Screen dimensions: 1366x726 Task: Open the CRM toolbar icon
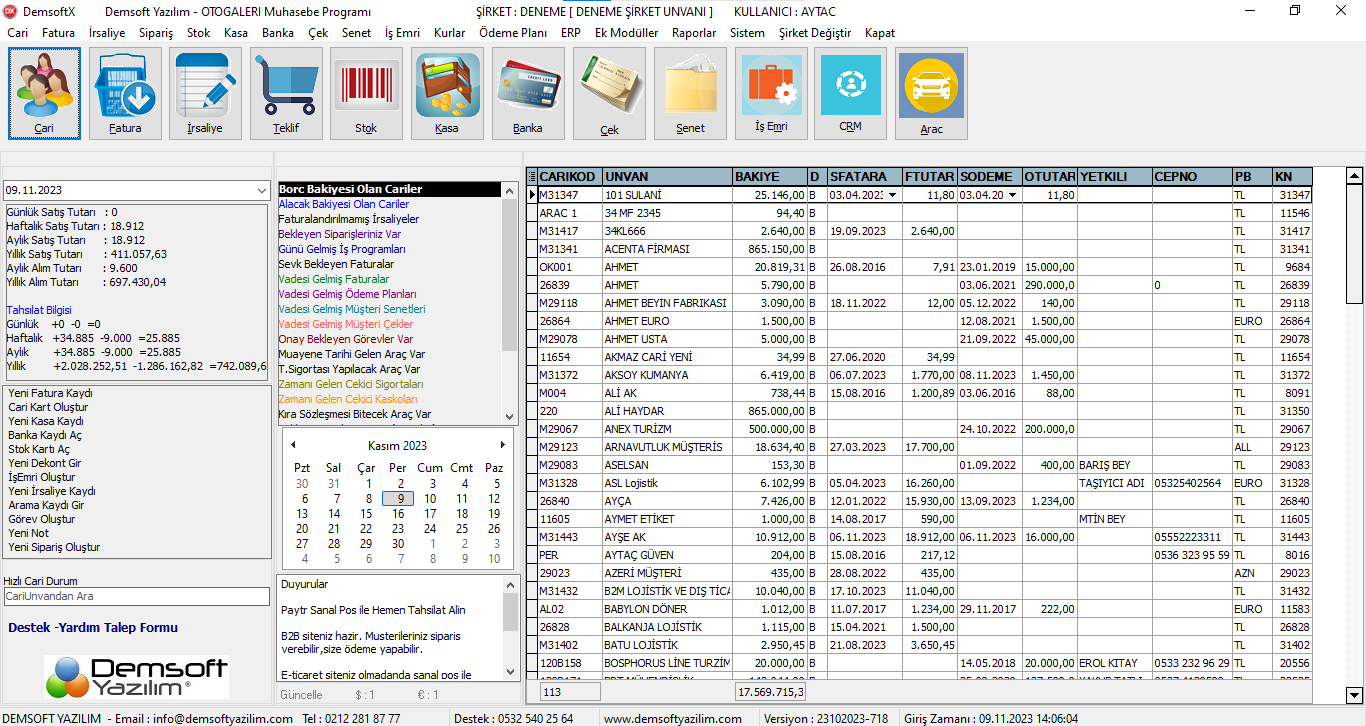(850, 93)
